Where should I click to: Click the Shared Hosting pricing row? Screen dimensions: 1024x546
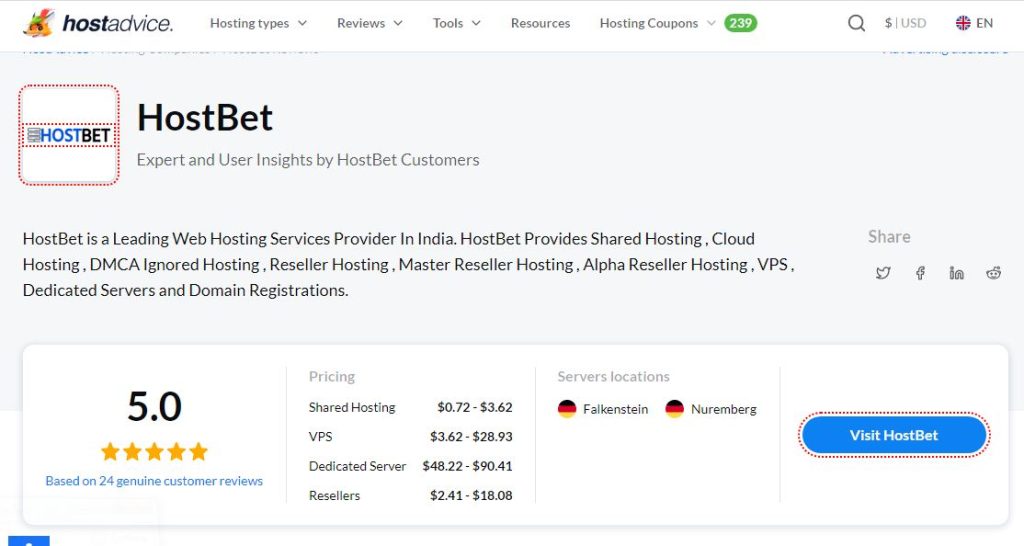pyautogui.click(x=410, y=408)
